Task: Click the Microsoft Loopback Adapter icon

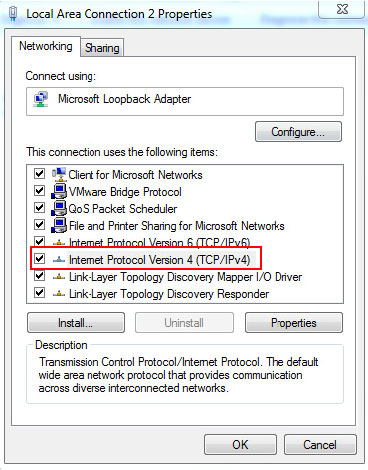Action: [x=41, y=99]
